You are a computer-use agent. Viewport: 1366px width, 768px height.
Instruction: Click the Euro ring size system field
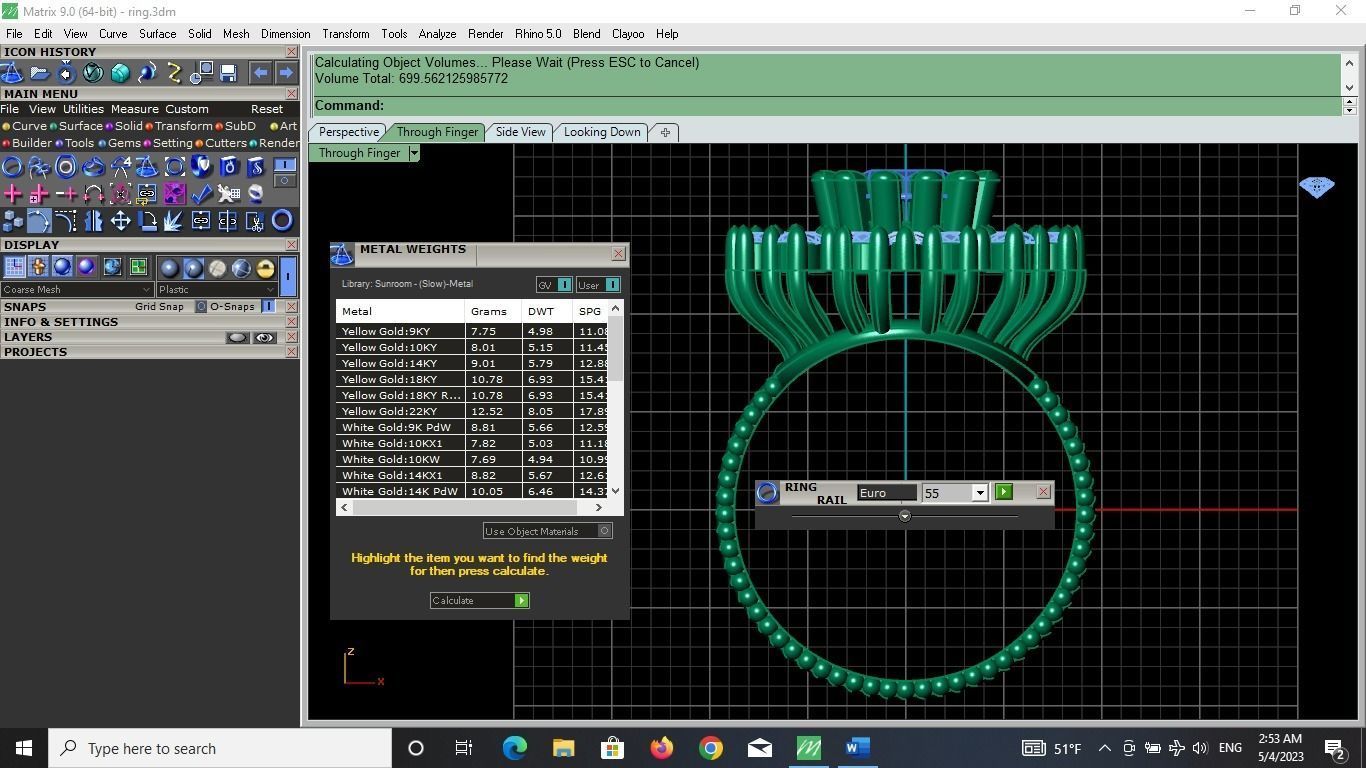click(886, 493)
